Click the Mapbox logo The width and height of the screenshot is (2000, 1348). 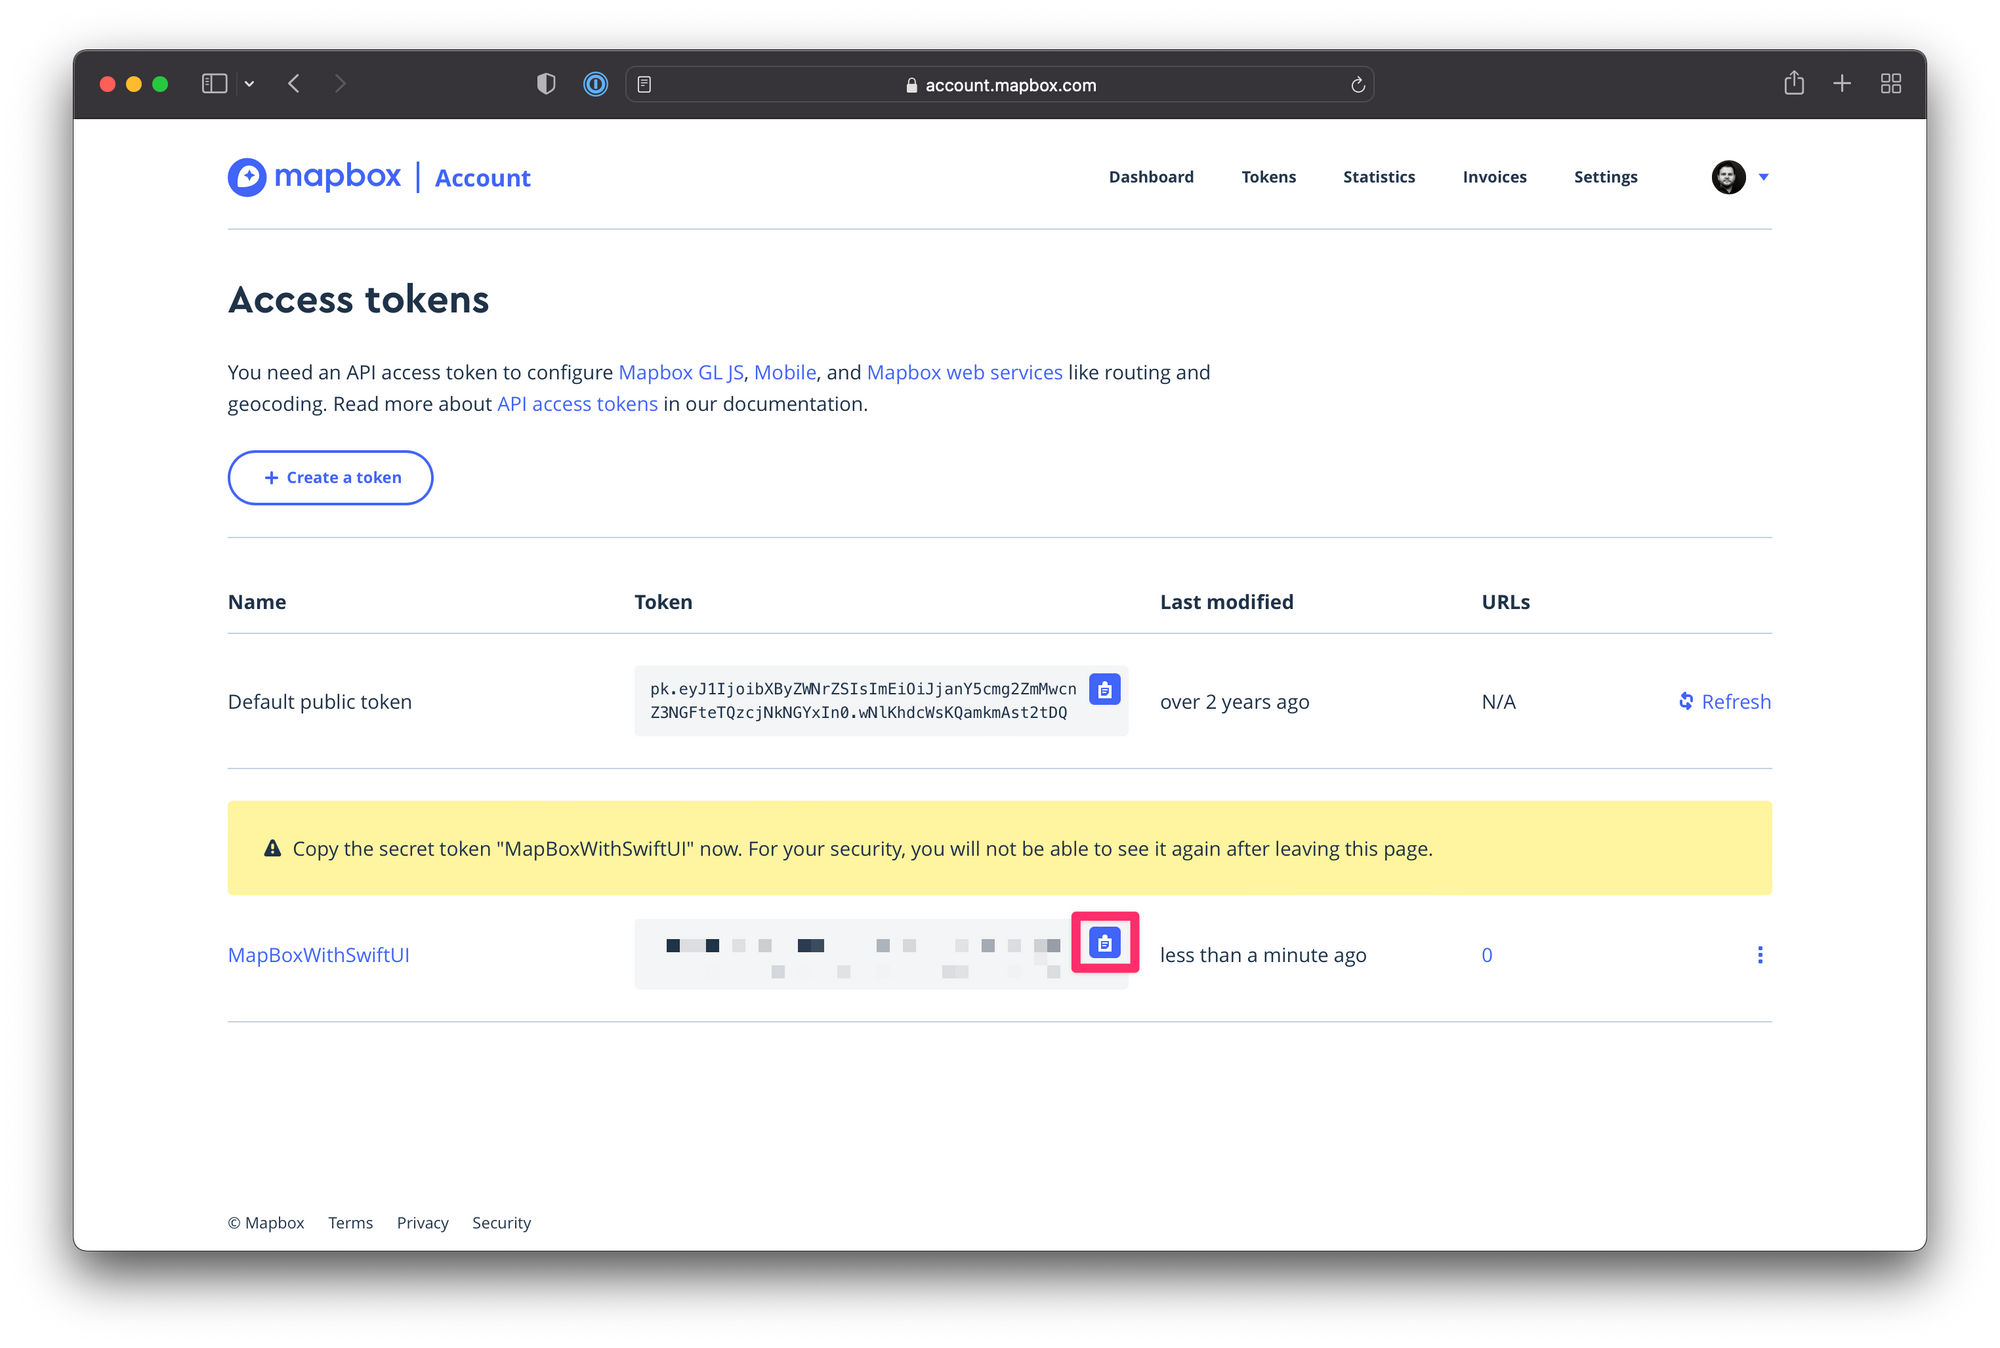314,177
